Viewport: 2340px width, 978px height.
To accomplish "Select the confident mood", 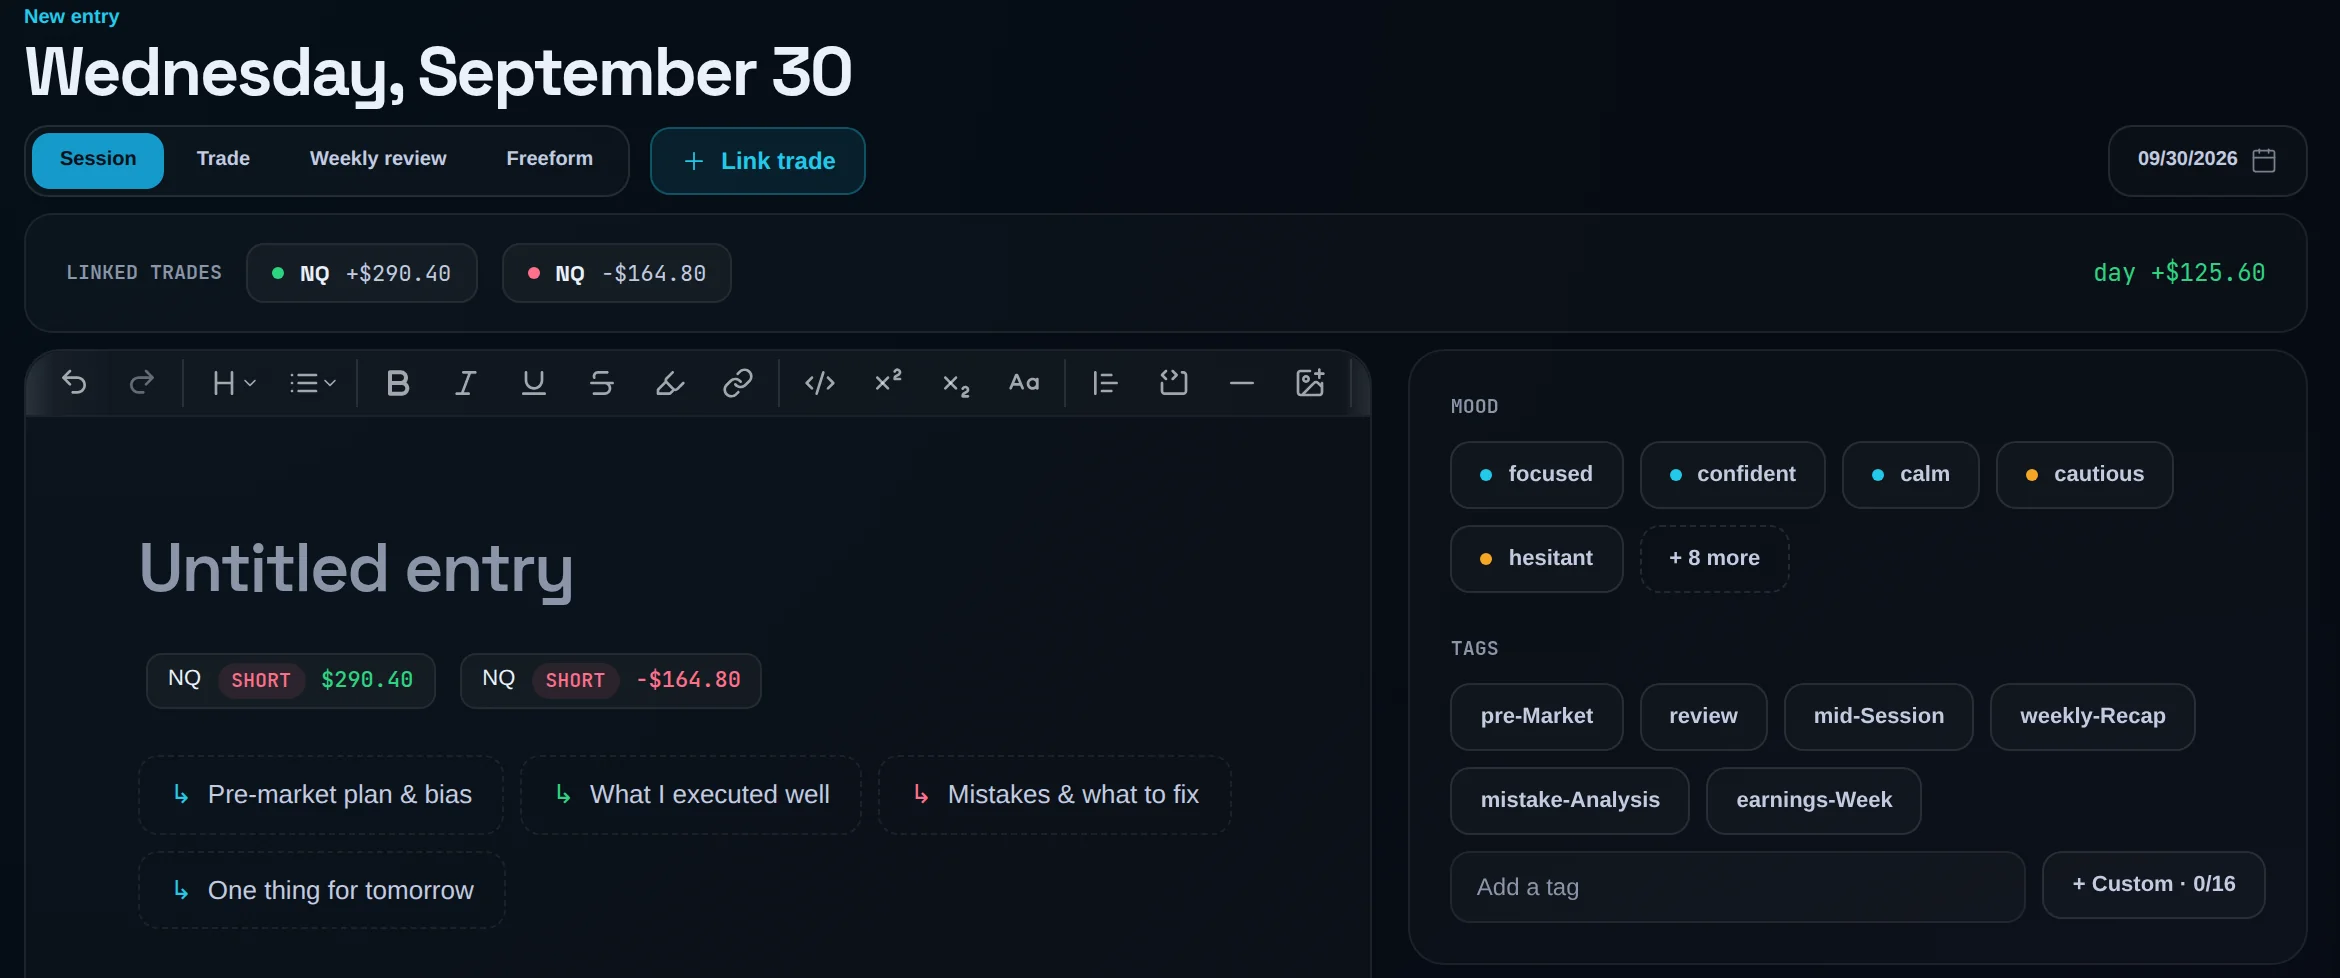I will point(1732,474).
